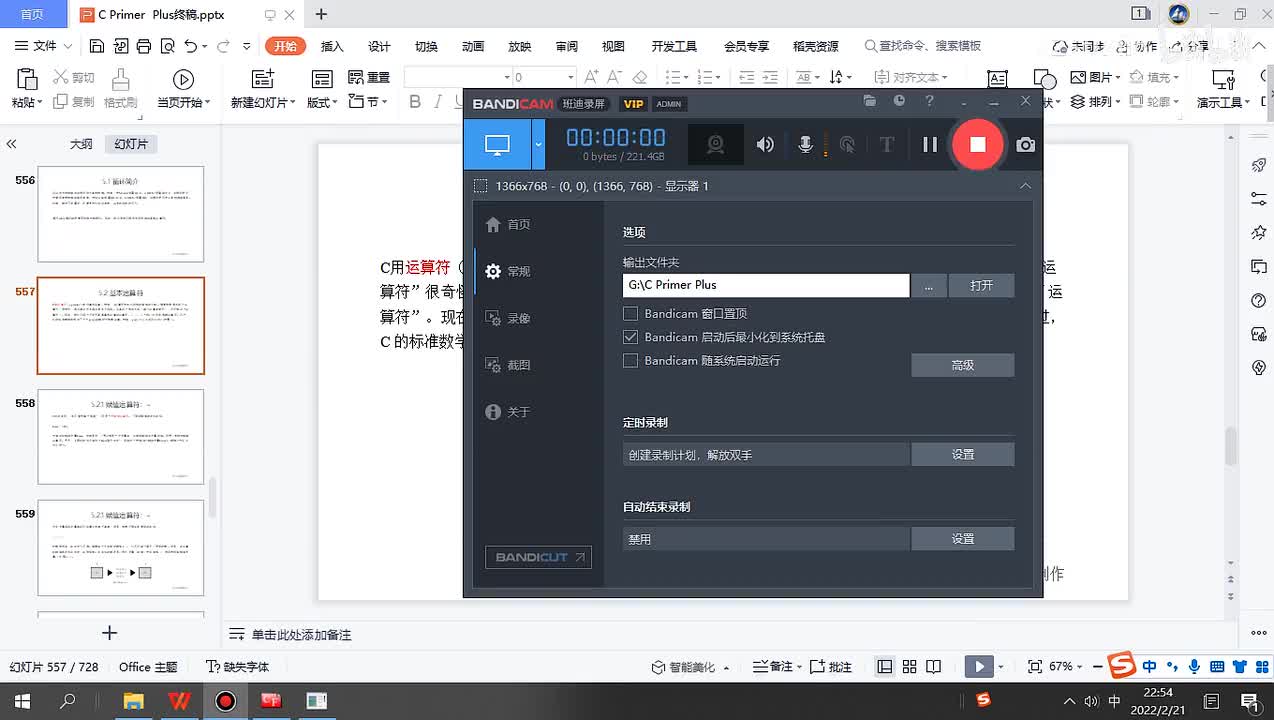Click 打开 to open the output folder
The height and width of the screenshot is (720, 1274).
click(x=981, y=285)
